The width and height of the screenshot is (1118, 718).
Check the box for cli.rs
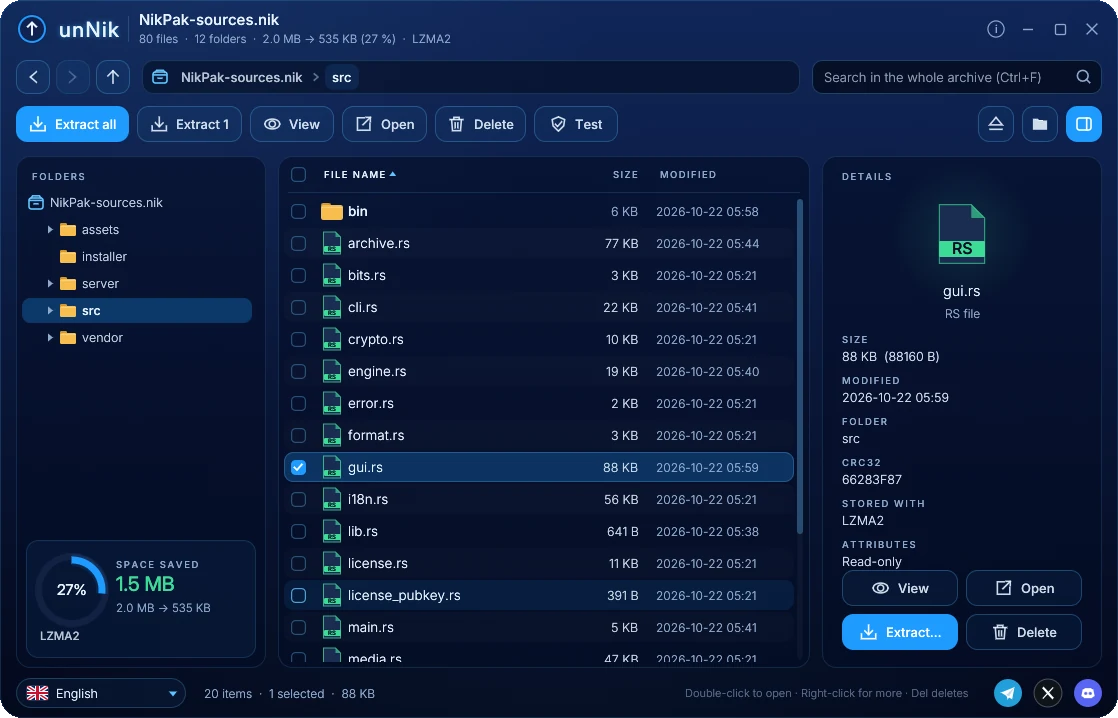tap(298, 307)
